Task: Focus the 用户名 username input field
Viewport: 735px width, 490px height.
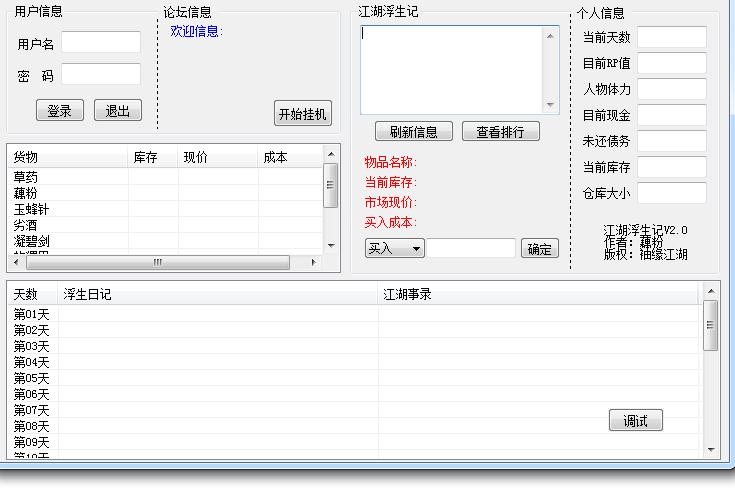Action: (x=101, y=42)
